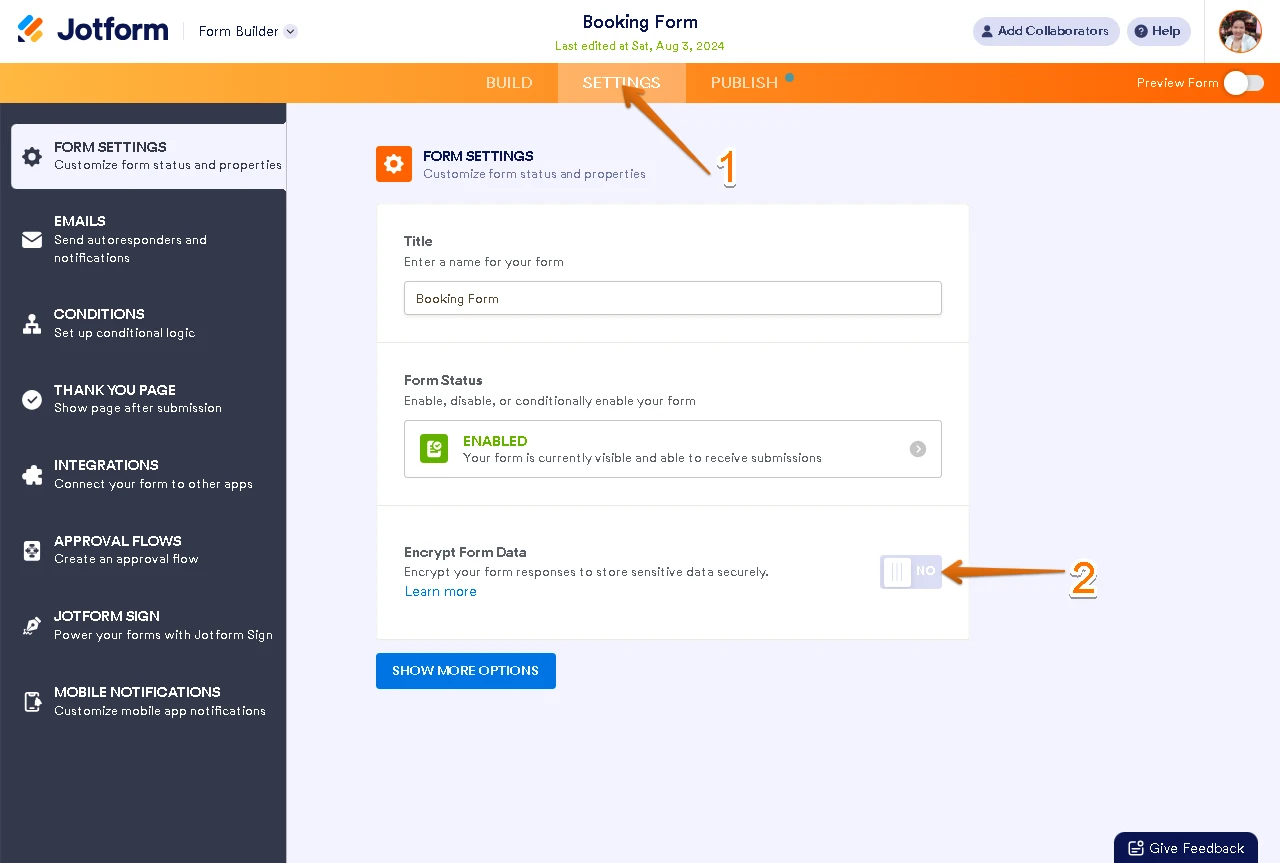
Task: Click the Jotform logo
Action: (x=93, y=30)
